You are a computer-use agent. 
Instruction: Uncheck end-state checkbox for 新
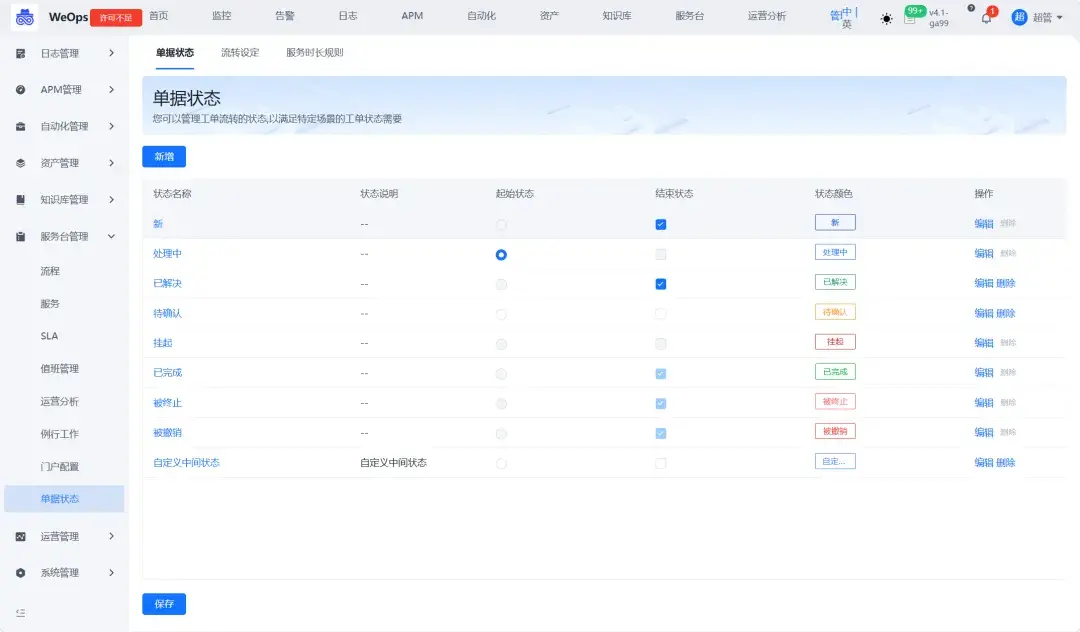[x=661, y=224]
